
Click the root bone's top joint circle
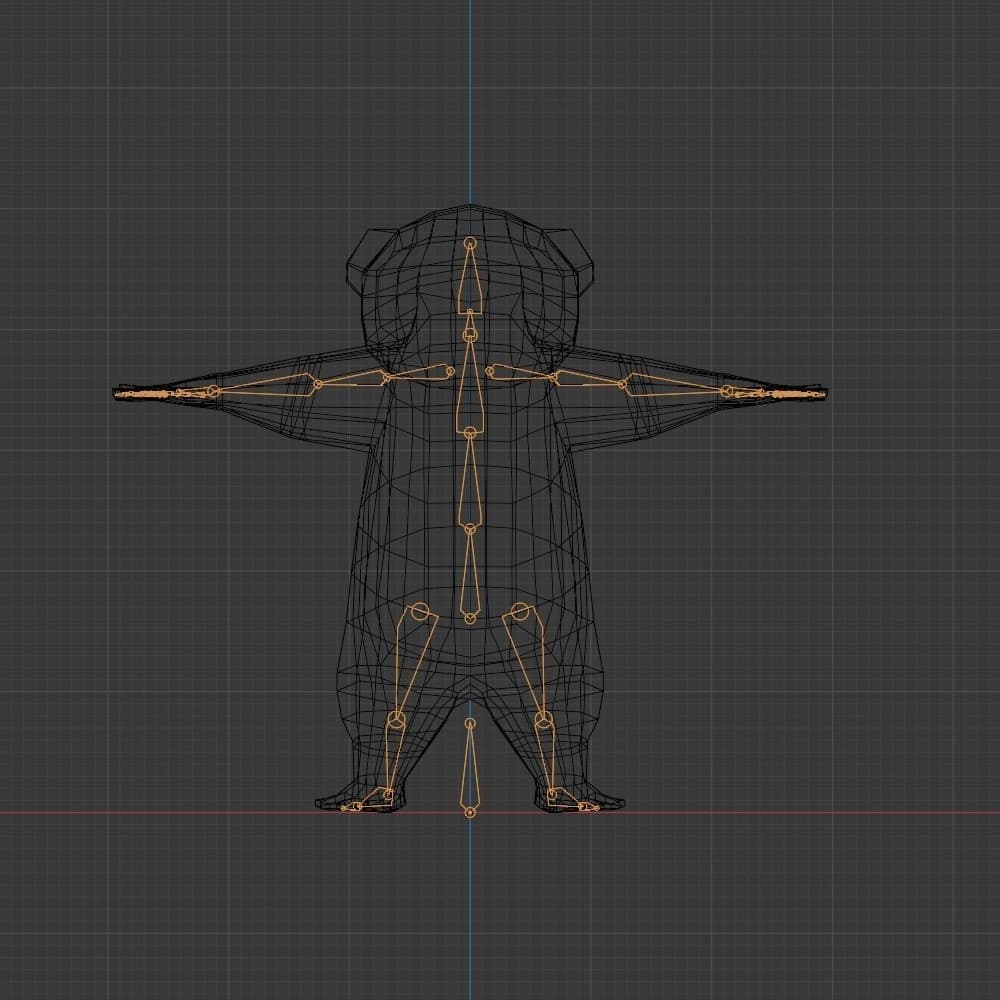click(x=470, y=723)
